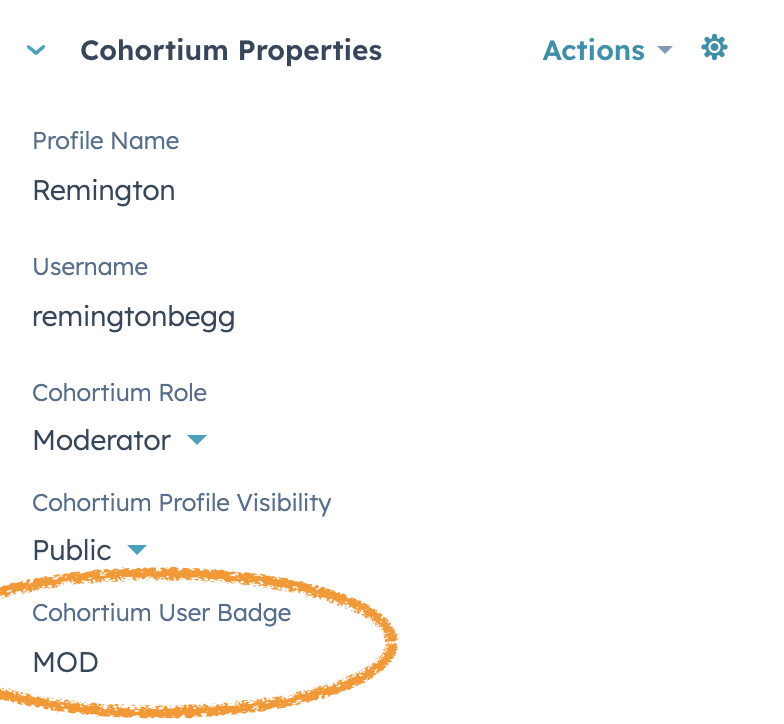This screenshot has width=784, height=724.
Task: Select the Cohortium Role property label
Action: click(x=120, y=392)
